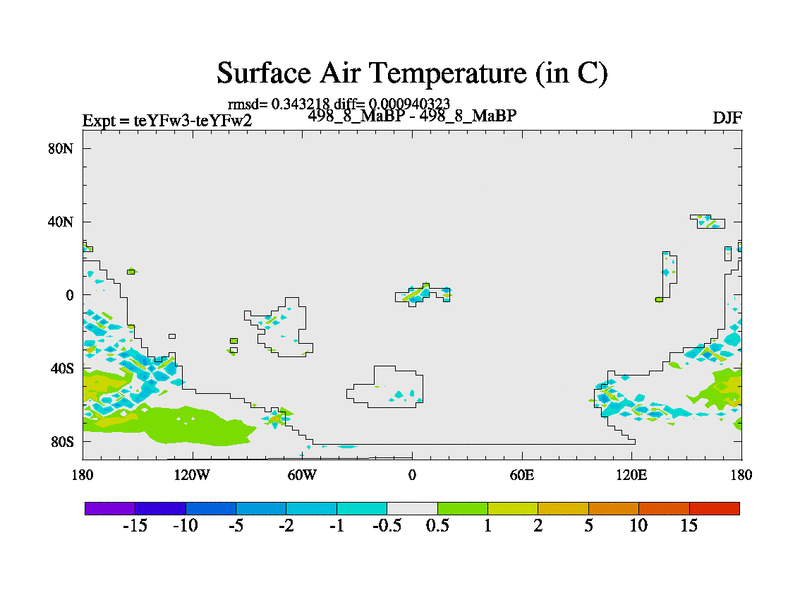Click the colorbar swatch between -10 and -5
This screenshot has height=600, width=800.
(210, 508)
